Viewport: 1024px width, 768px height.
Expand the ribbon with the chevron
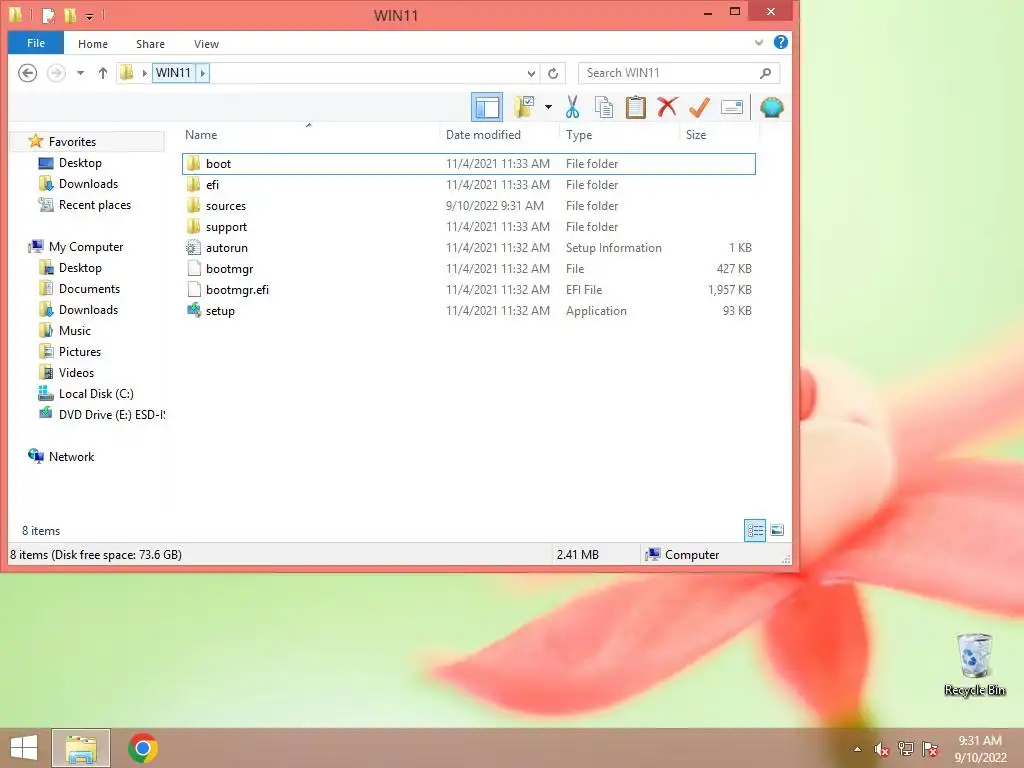758,43
